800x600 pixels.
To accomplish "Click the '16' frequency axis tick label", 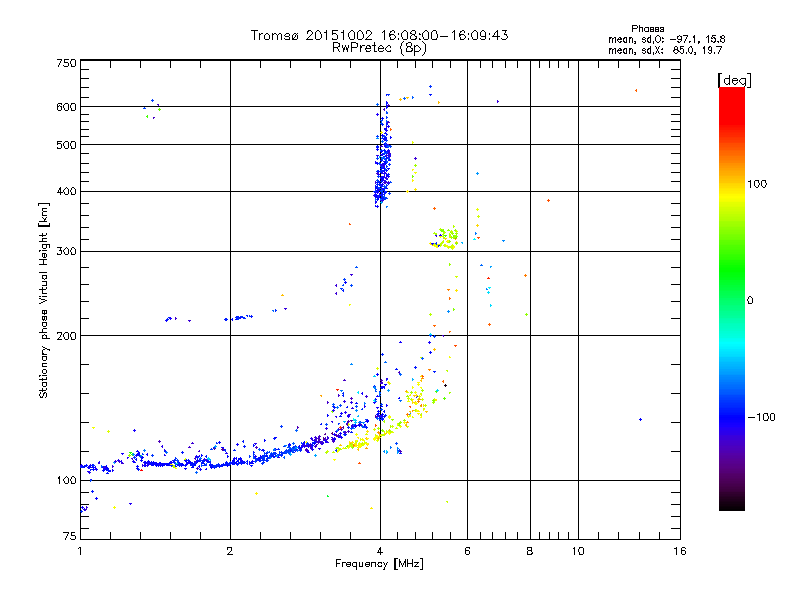I will coord(680,551).
